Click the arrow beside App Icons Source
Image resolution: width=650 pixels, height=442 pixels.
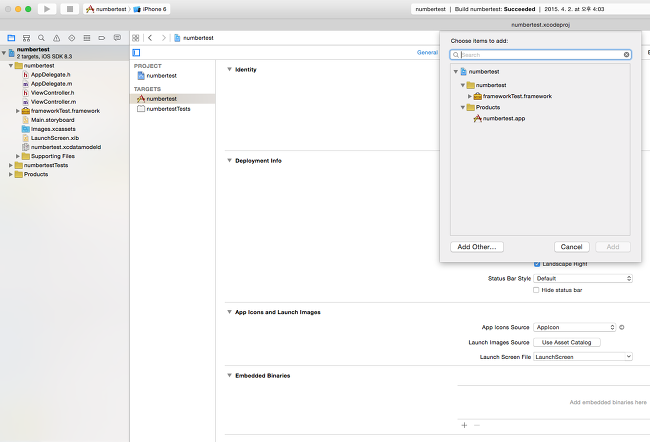[622, 327]
